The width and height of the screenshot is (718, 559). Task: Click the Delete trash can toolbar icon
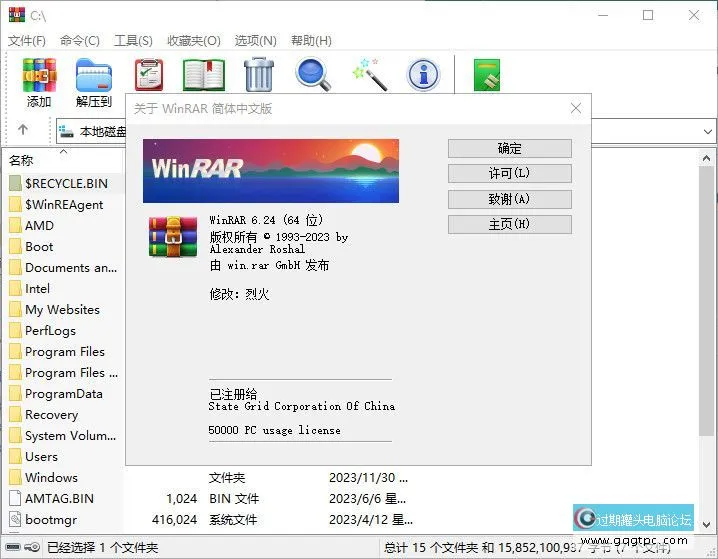pyautogui.click(x=259, y=74)
